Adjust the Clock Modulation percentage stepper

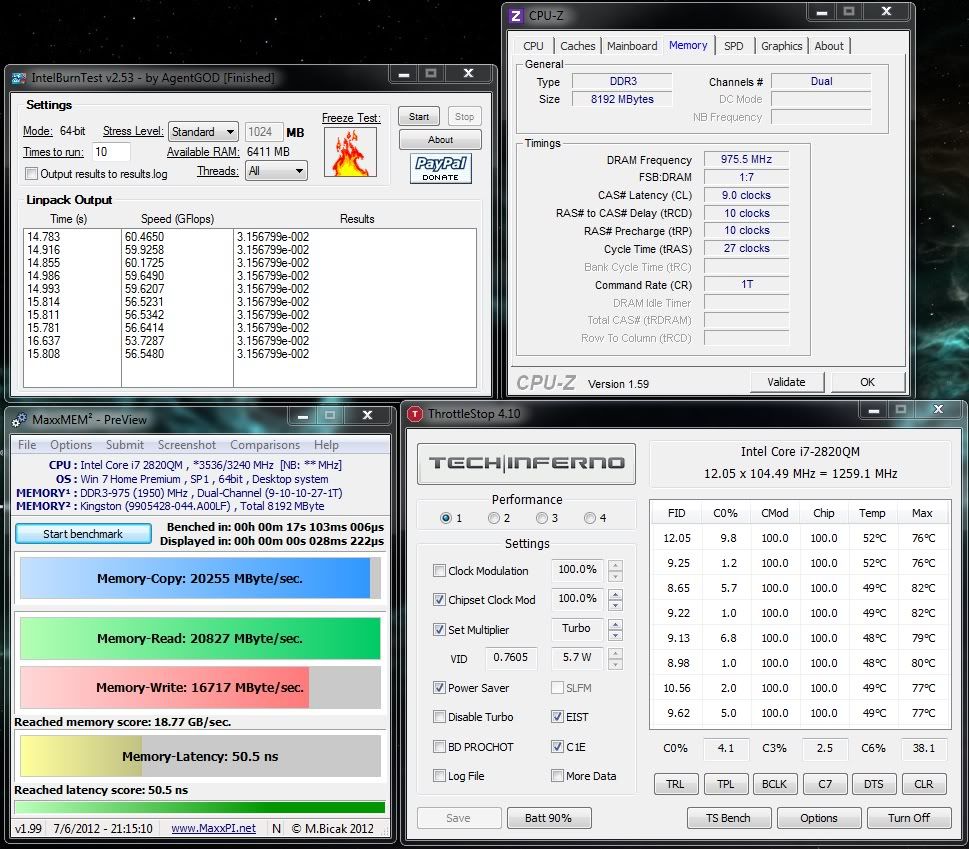615,570
